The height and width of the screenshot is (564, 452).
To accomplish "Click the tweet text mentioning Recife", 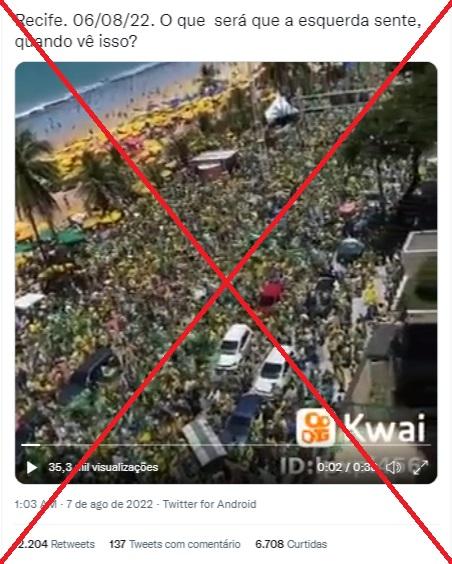I will (x=218, y=31).
